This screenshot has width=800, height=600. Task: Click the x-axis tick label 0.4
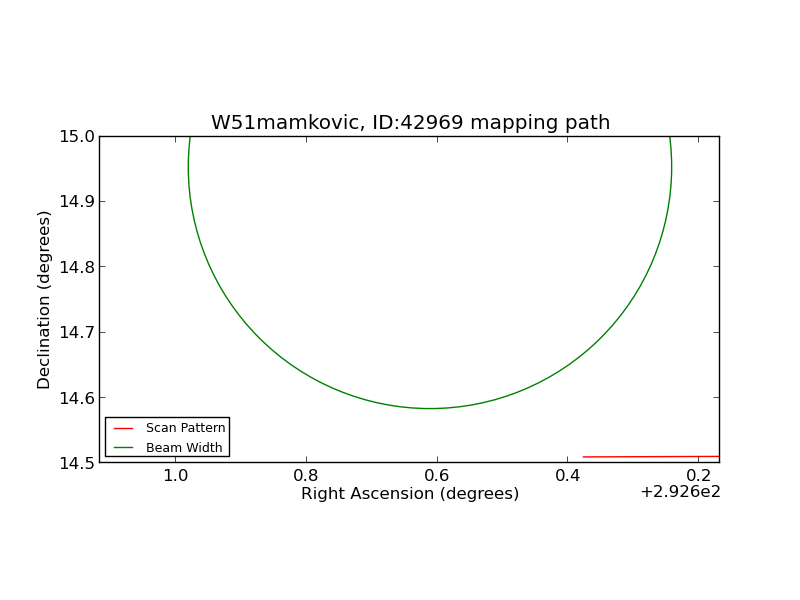(567, 476)
